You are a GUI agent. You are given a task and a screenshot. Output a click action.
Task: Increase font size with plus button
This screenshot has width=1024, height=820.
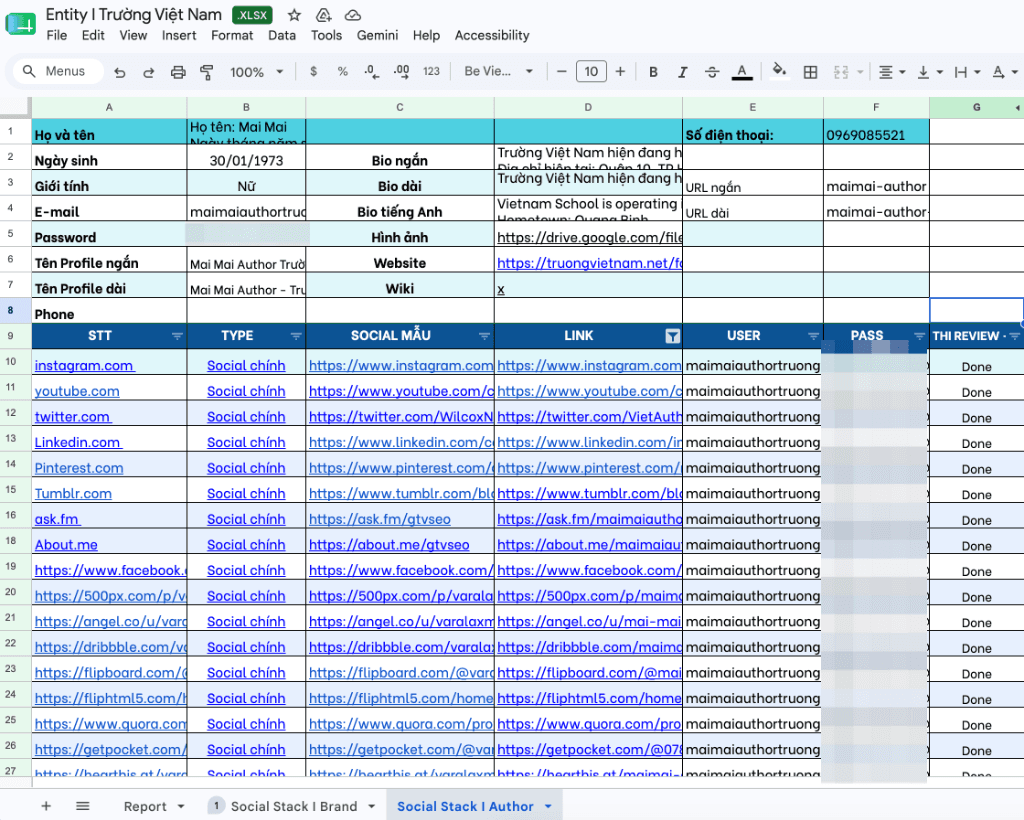[620, 71]
